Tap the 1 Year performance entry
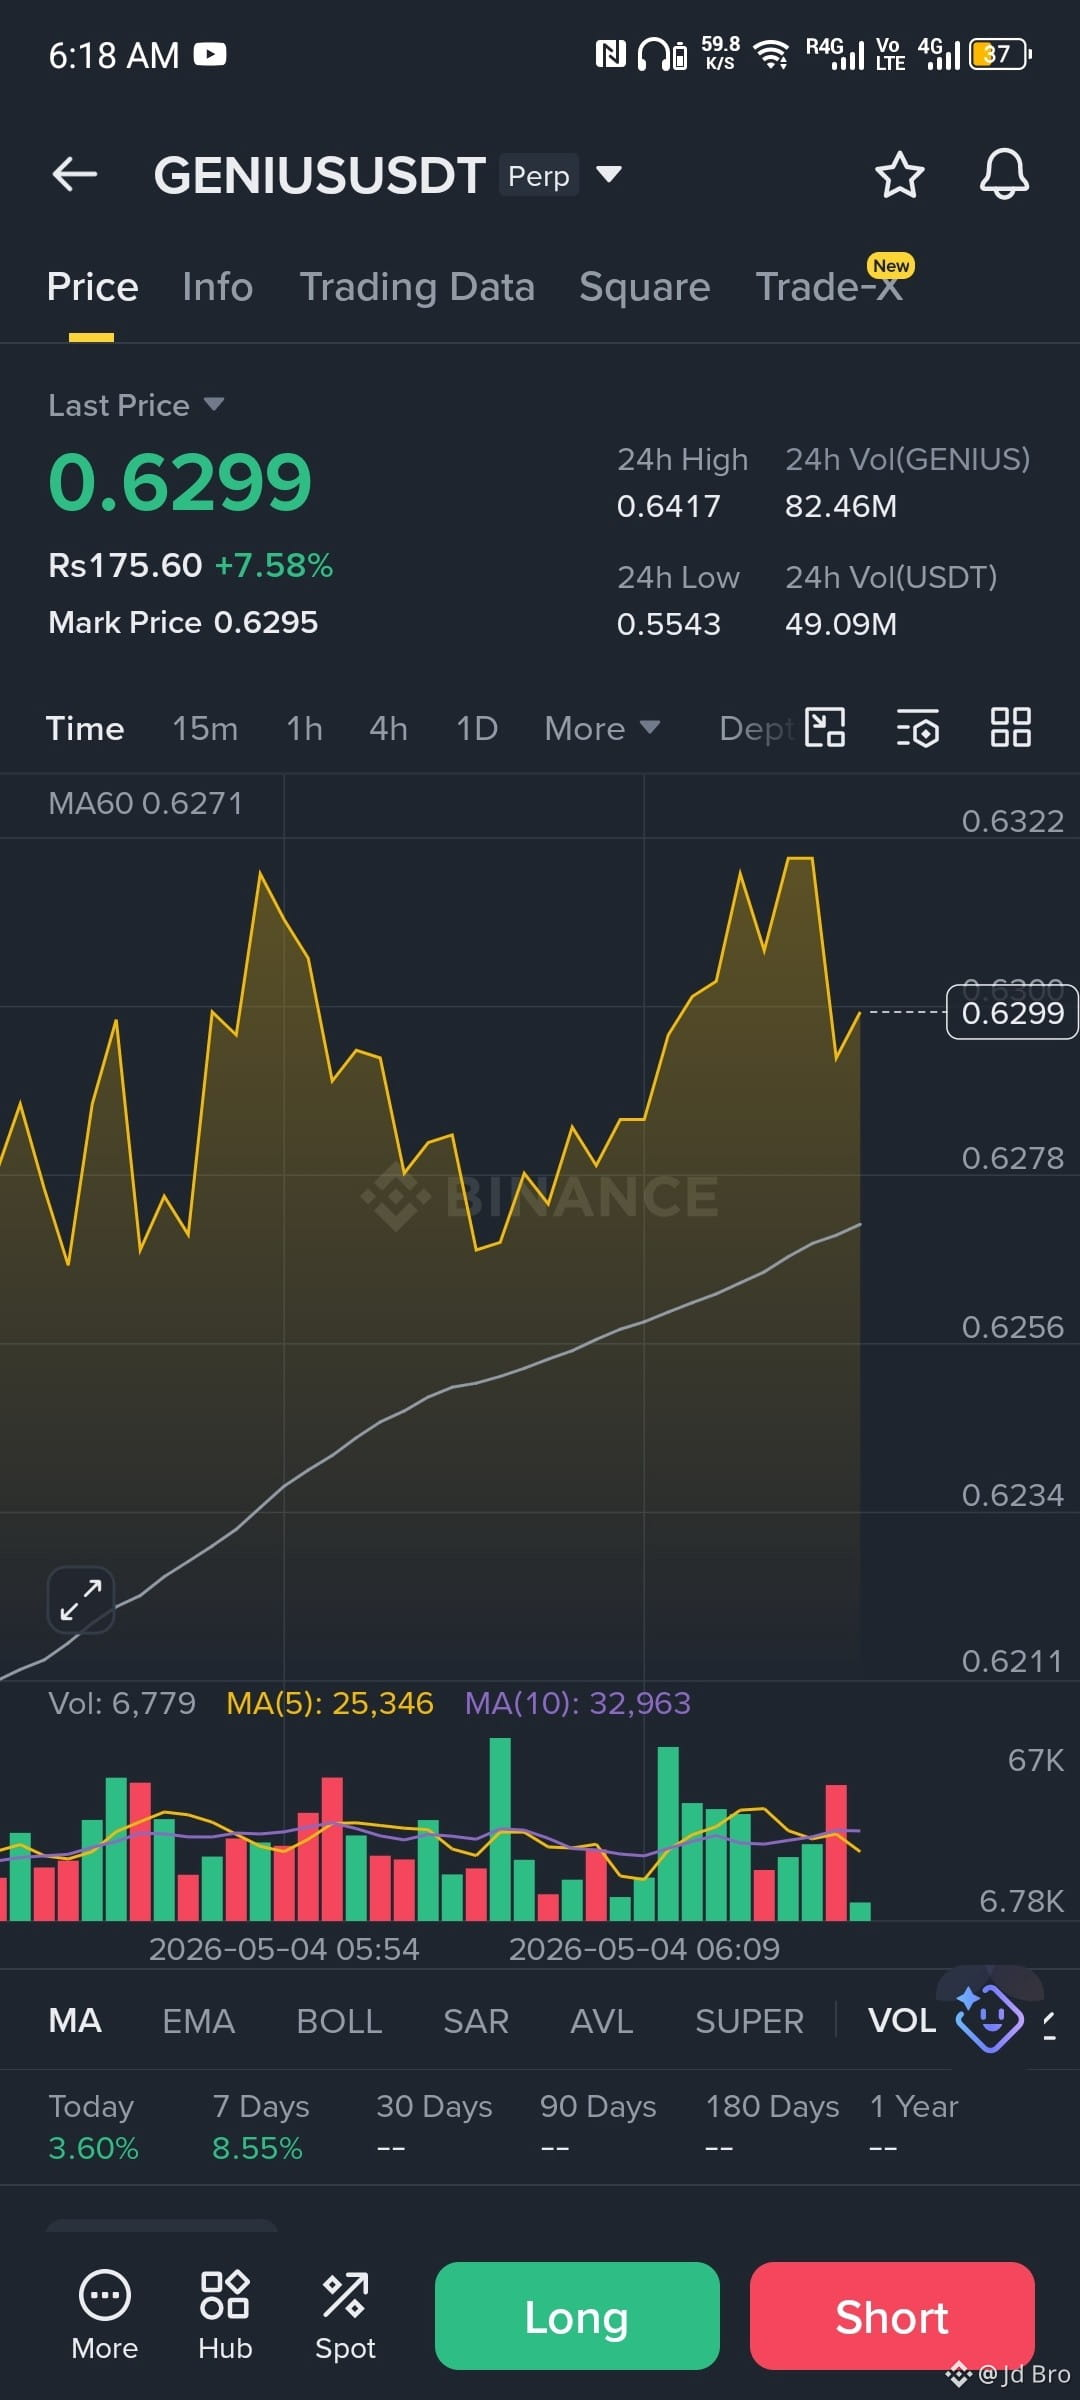Screen dimensions: 1080x2400 914,2126
